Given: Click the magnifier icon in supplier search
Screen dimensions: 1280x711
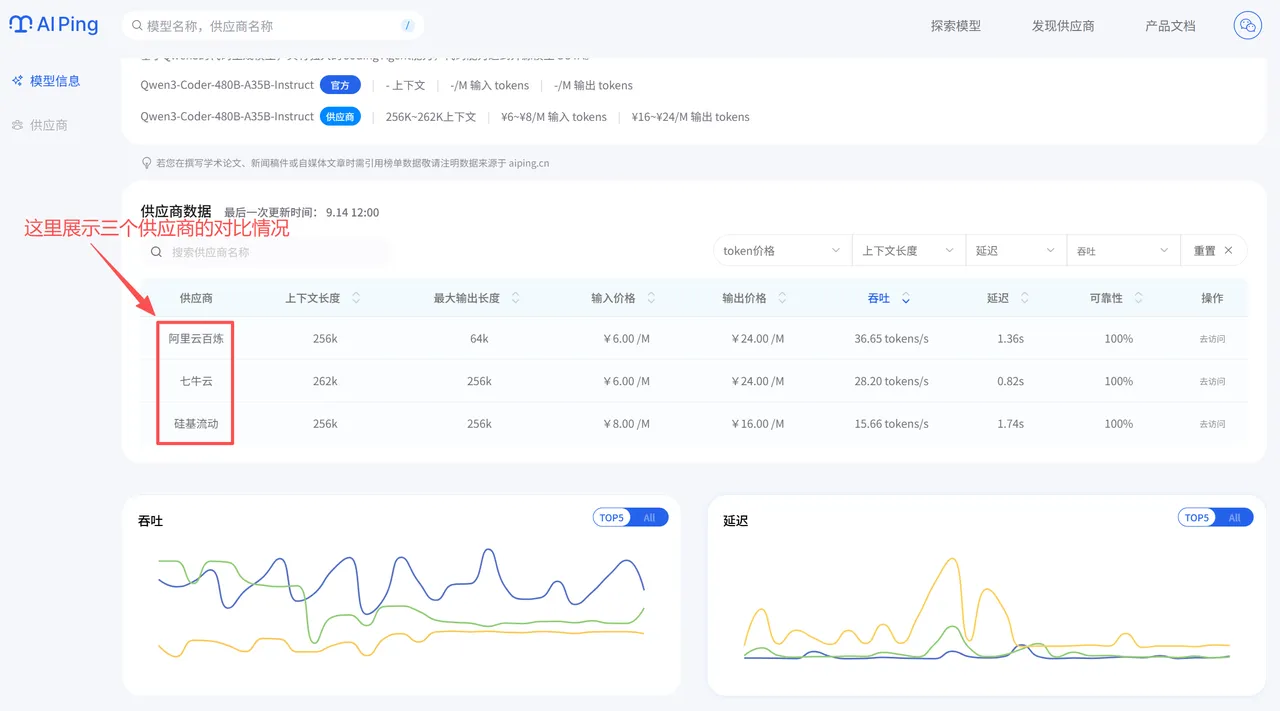Looking at the screenshot, I should (157, 252).
